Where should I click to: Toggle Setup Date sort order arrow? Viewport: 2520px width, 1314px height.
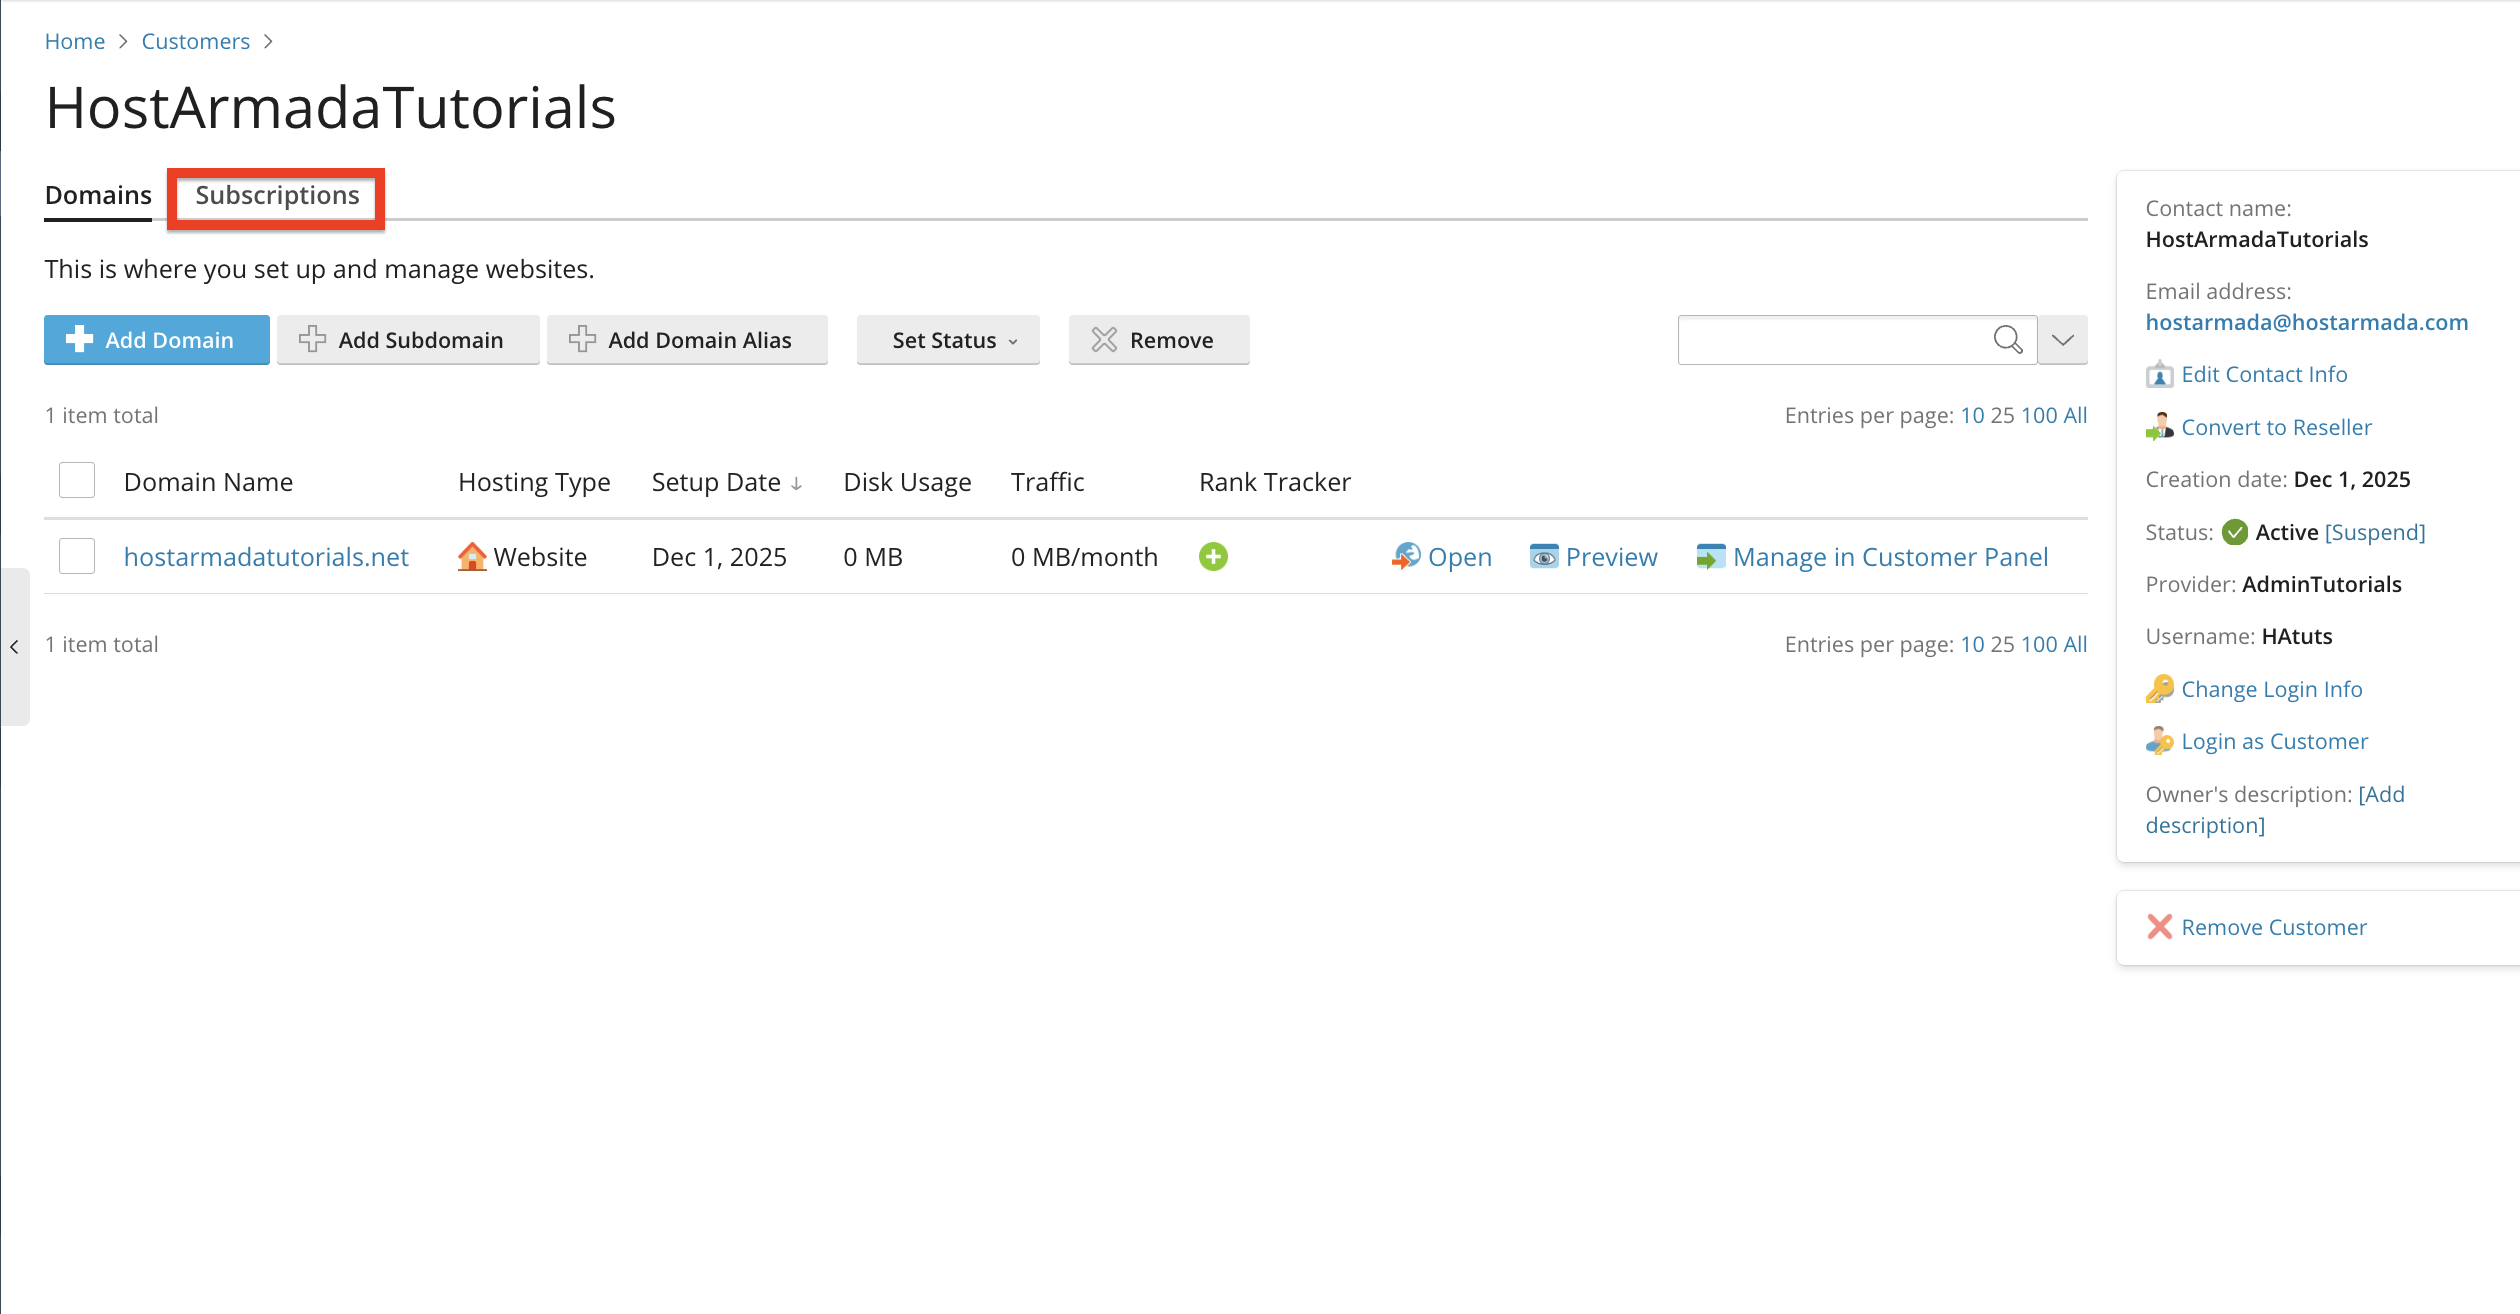tap(796, 483)
